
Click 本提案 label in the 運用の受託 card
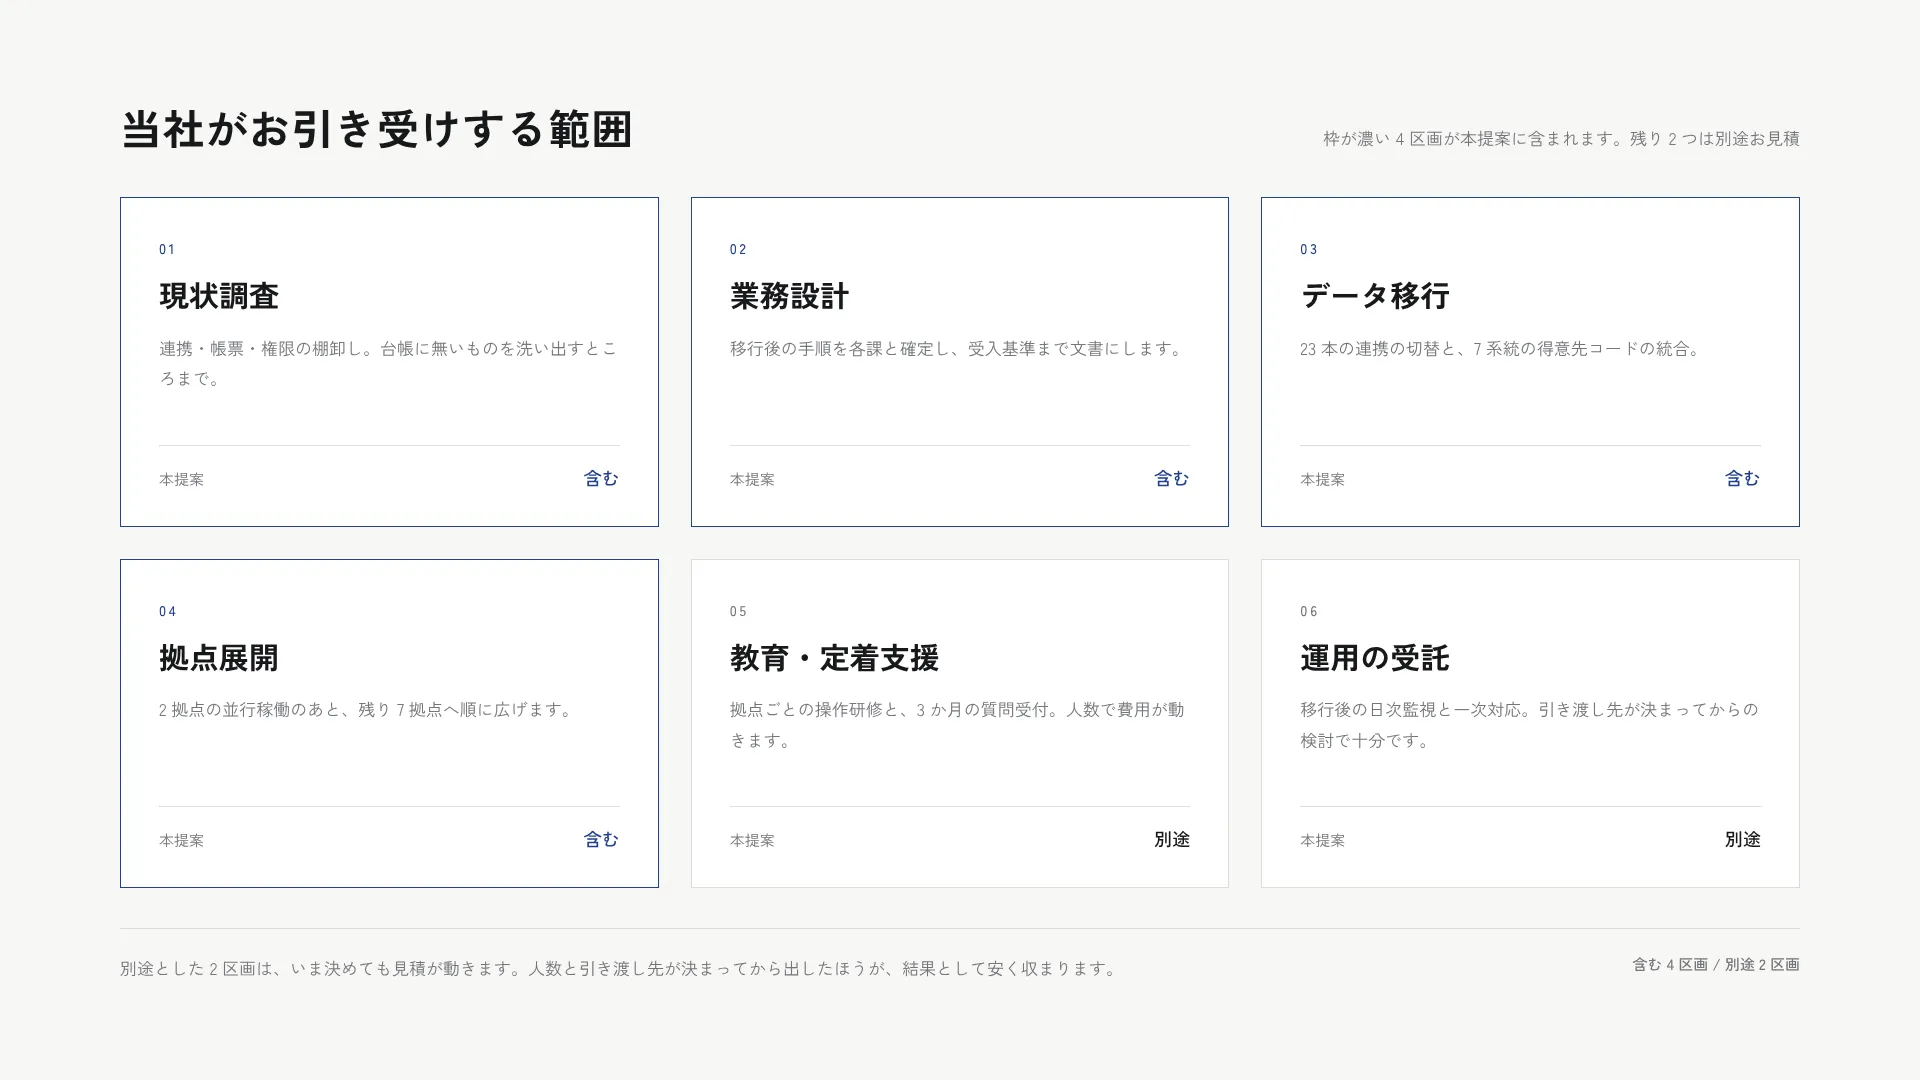[x=1322, y=841]
